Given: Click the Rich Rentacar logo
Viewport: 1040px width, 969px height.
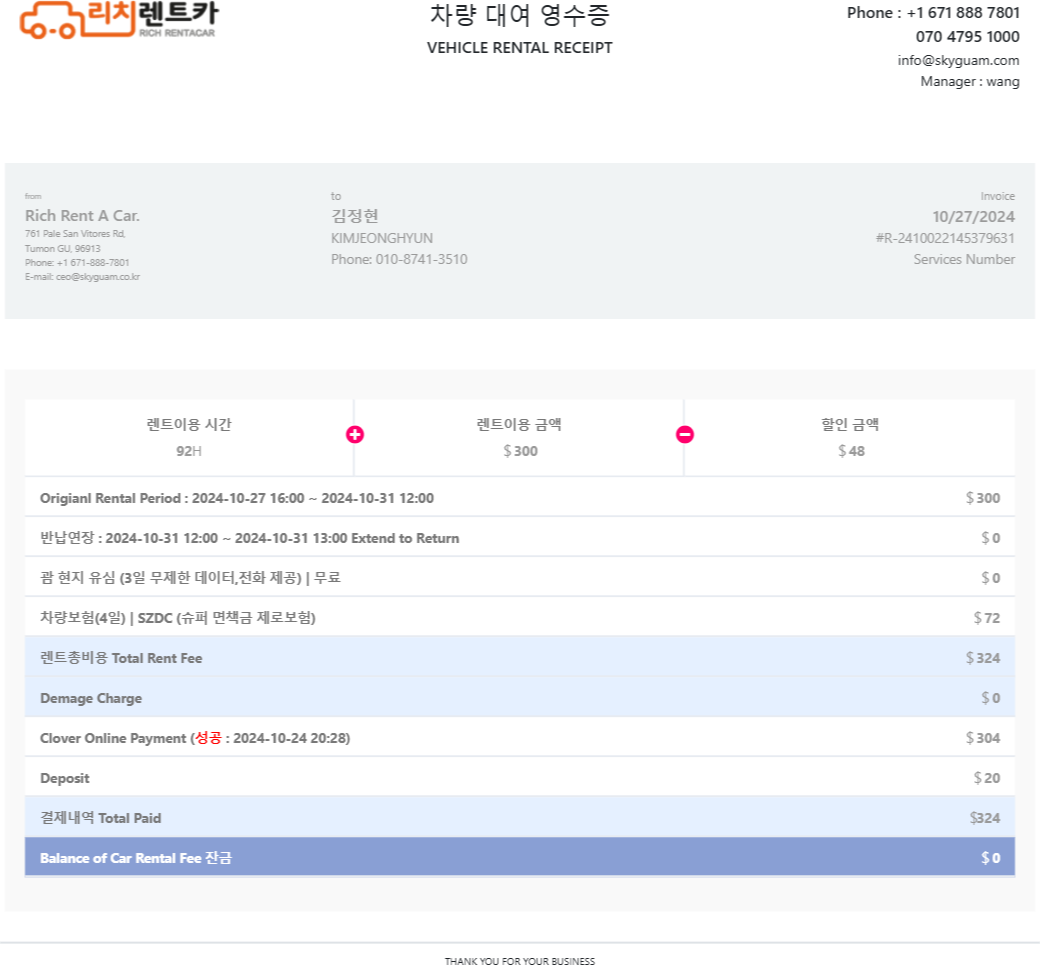Looking at the screenshot, I should pos(119,20).
